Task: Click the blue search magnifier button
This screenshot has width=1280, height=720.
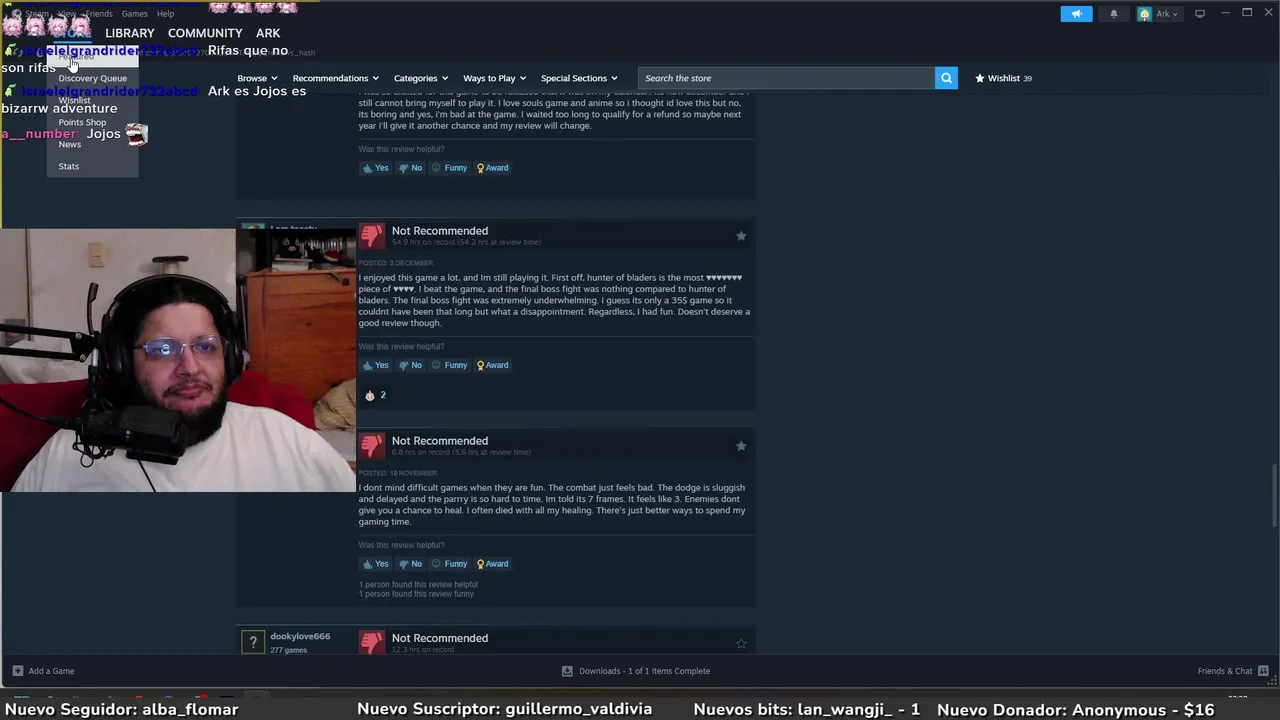Action: pos(946,78)
